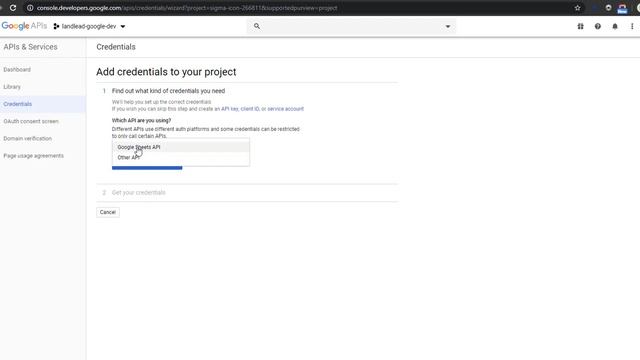Open Dashboard in the sidebar
Screen dimensions: 640x360
coord(17,69)
